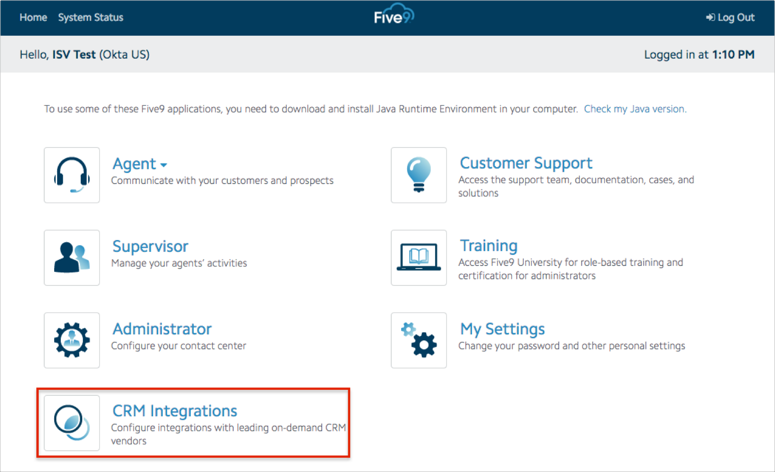Select the Administrator heading link
Screen dimensions: 775x472
point(162,329)
